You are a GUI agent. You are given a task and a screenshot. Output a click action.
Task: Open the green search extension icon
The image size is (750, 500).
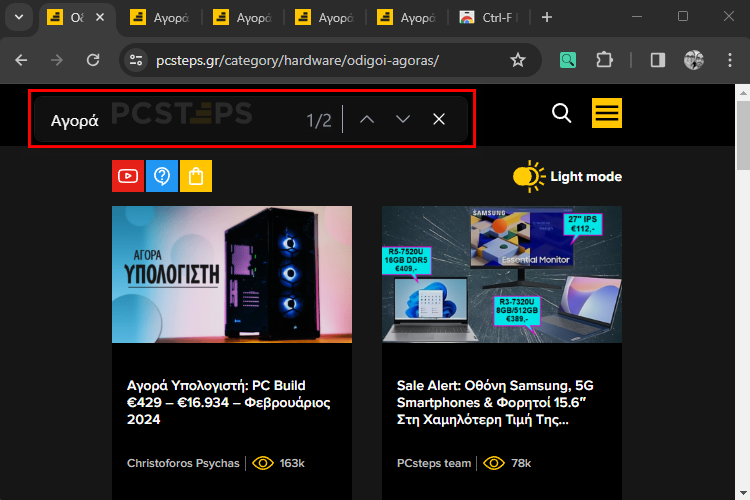coord(568,60)
